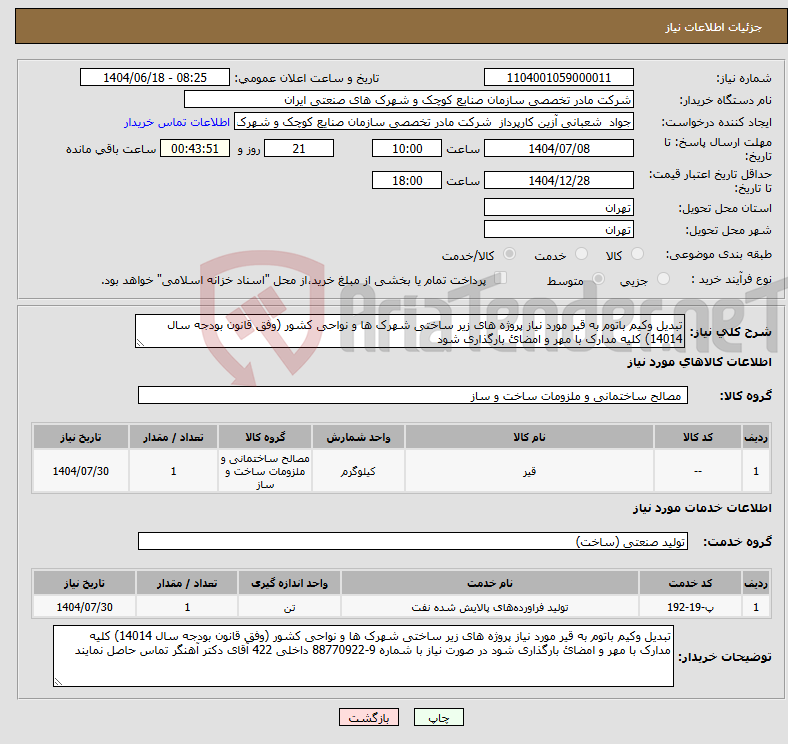Click the need number field 1104001059000011
788x744 pixels.
[x=558, y=78]
